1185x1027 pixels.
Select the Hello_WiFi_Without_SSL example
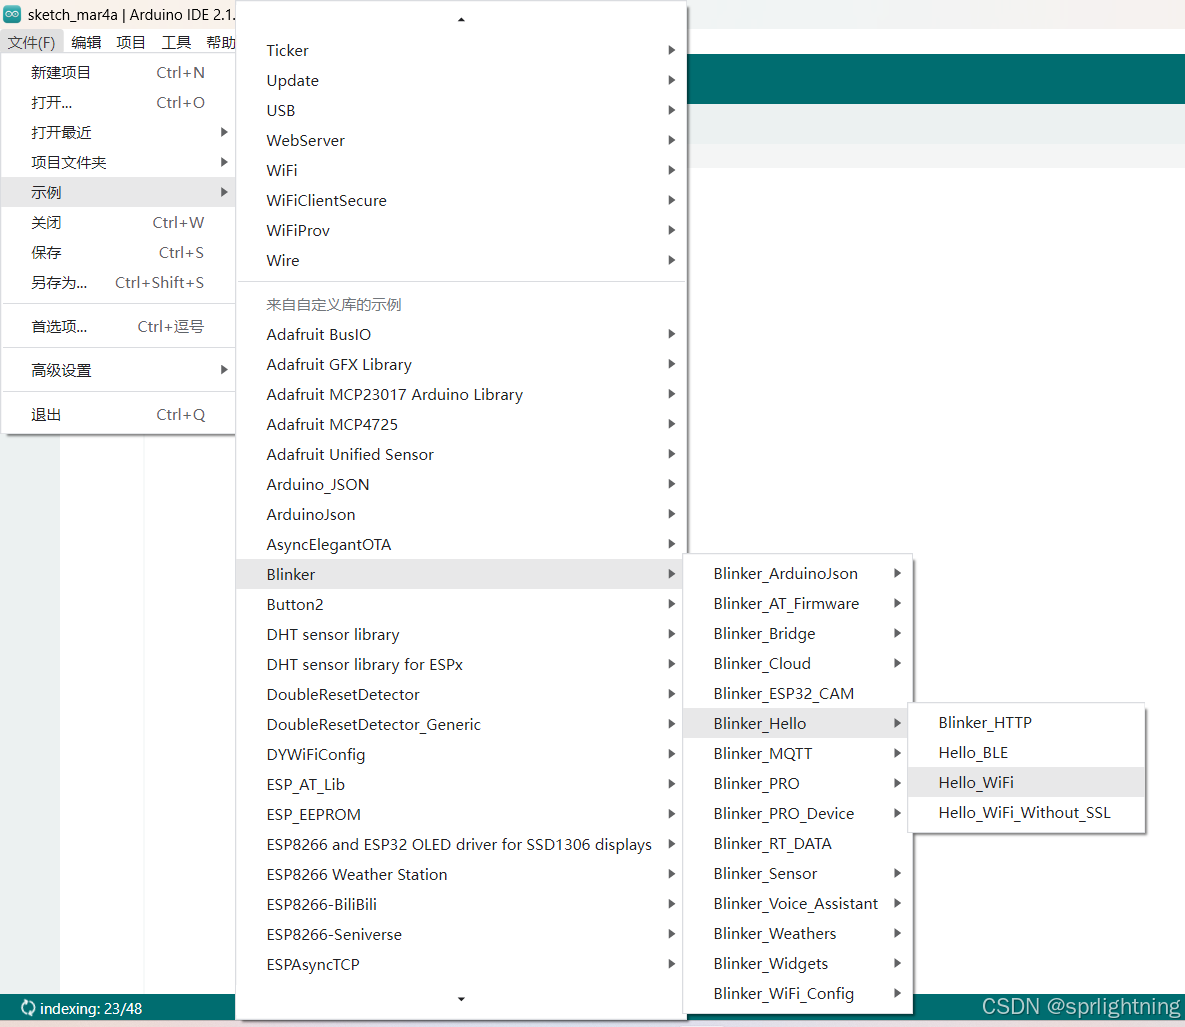(1026, 812)
